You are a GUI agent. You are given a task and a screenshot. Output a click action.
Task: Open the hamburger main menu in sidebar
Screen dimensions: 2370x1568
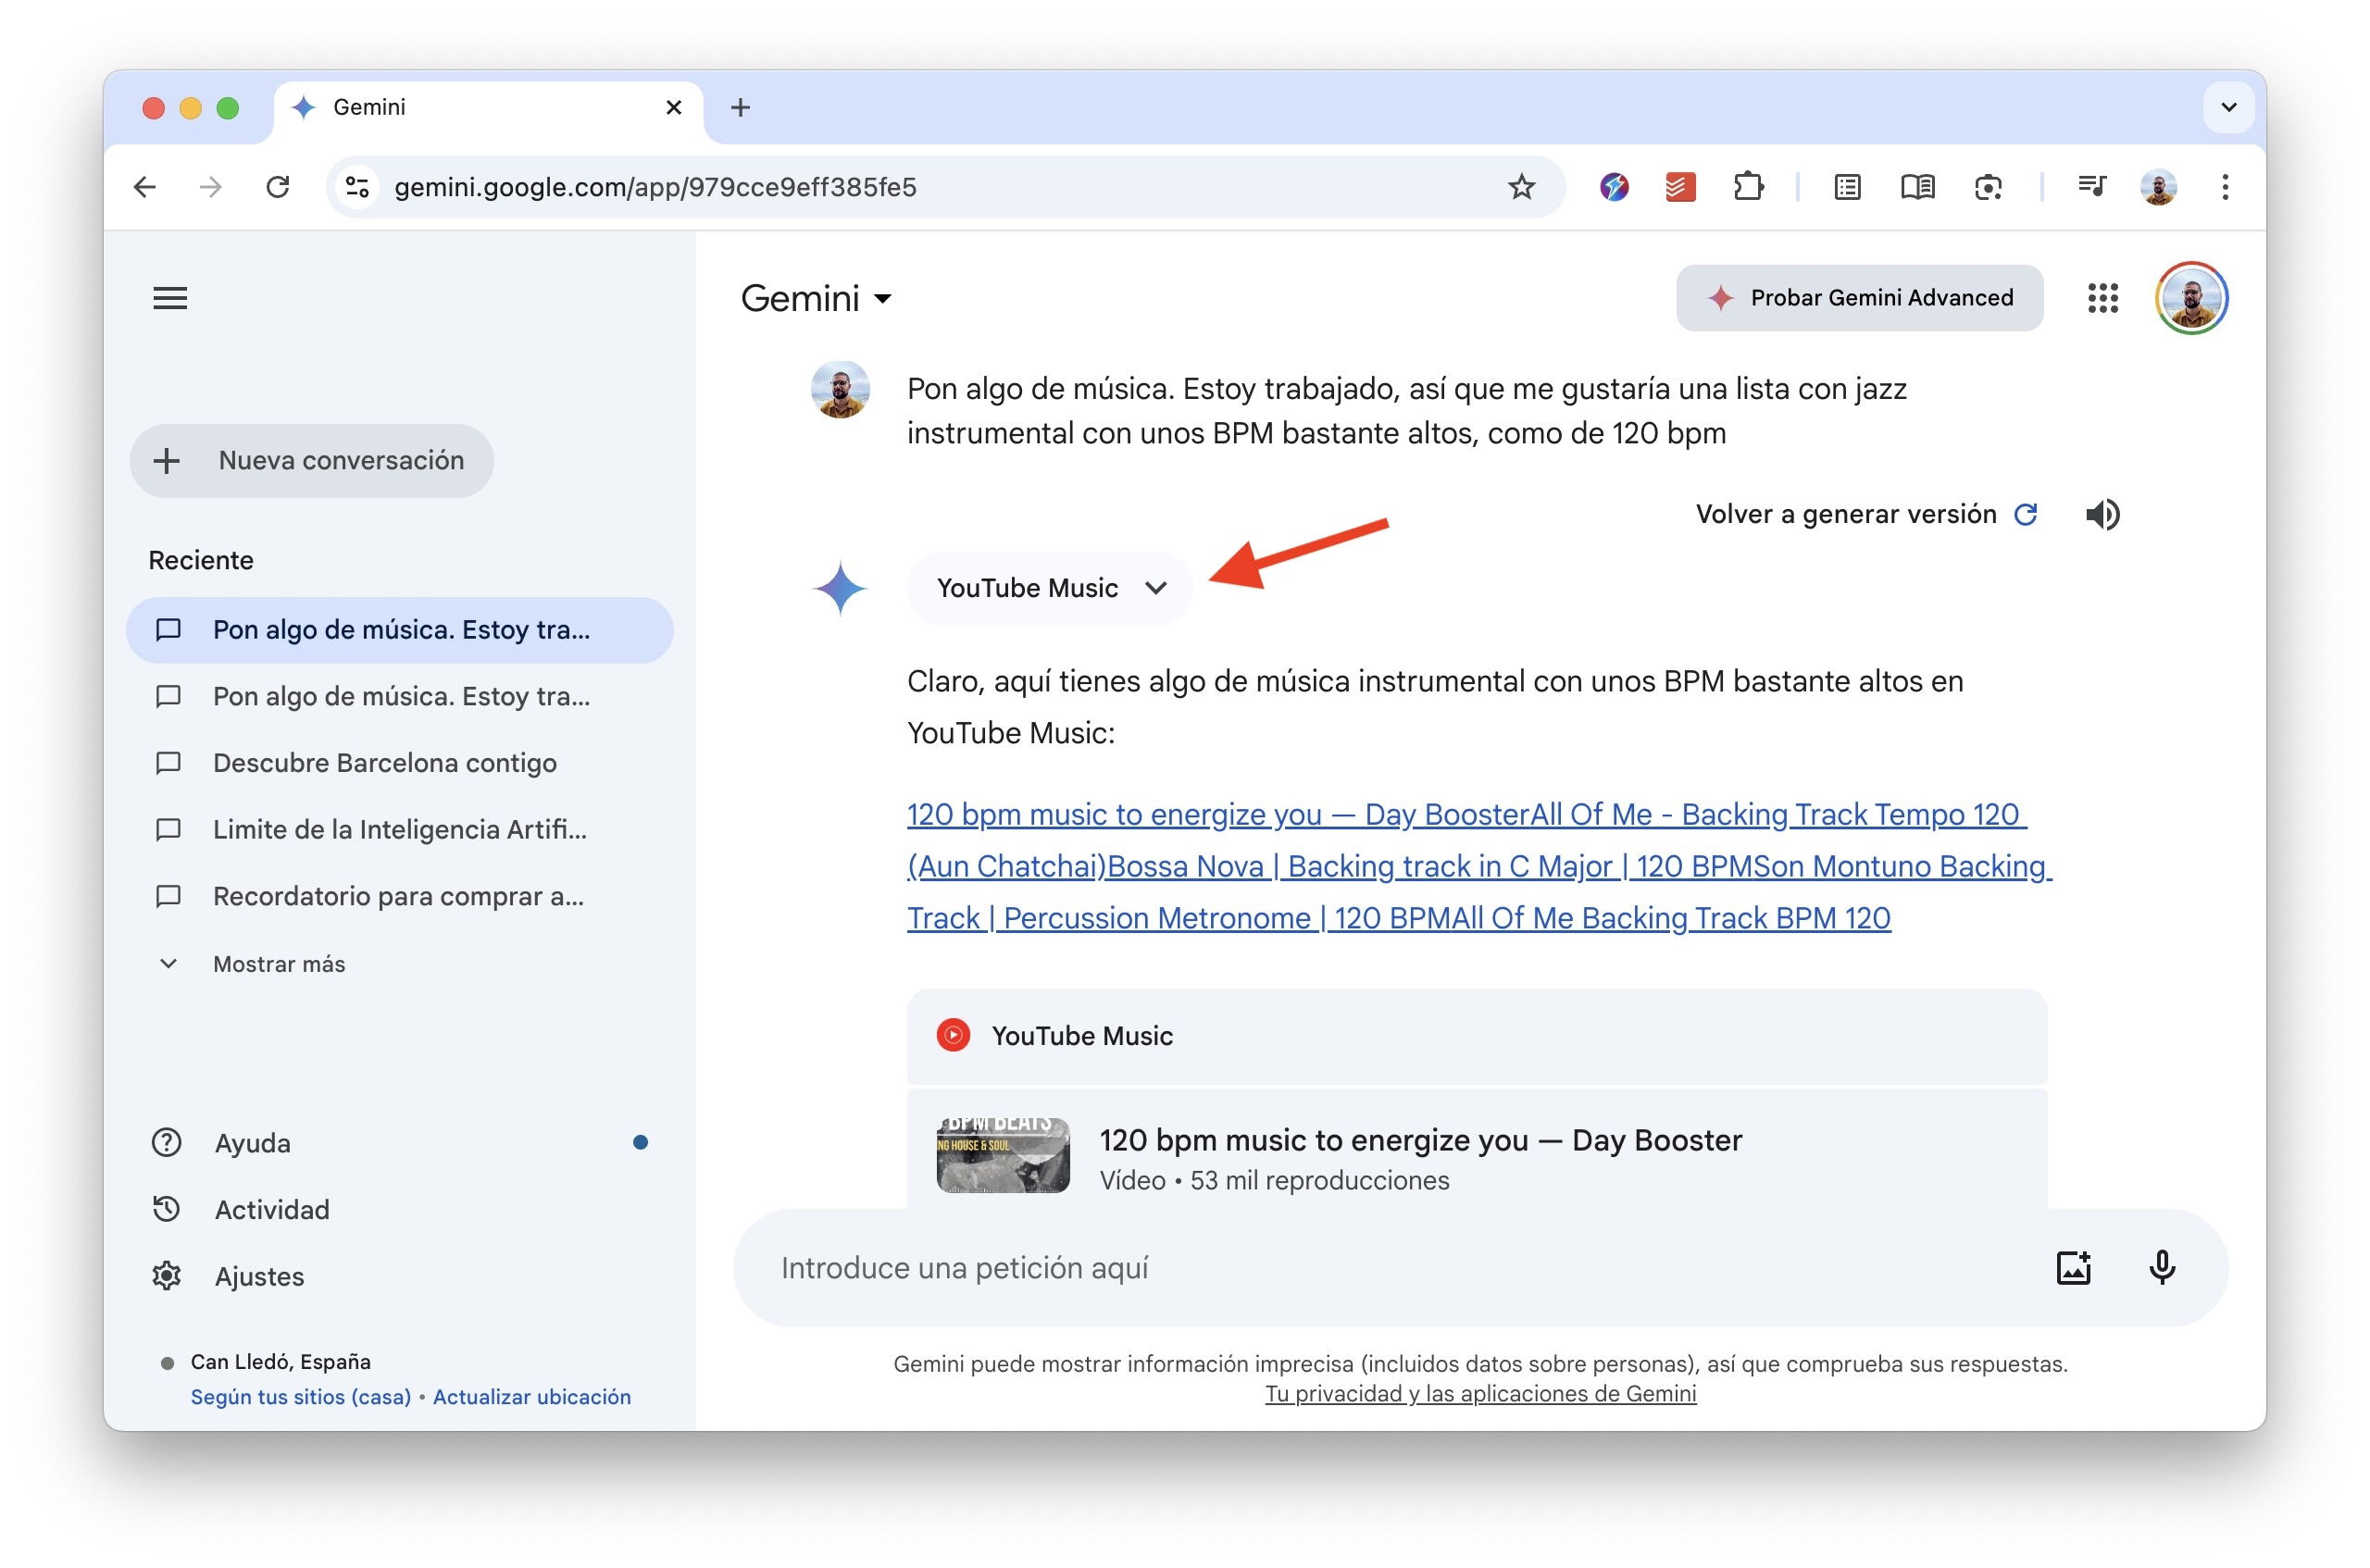[x=170, y=298]
